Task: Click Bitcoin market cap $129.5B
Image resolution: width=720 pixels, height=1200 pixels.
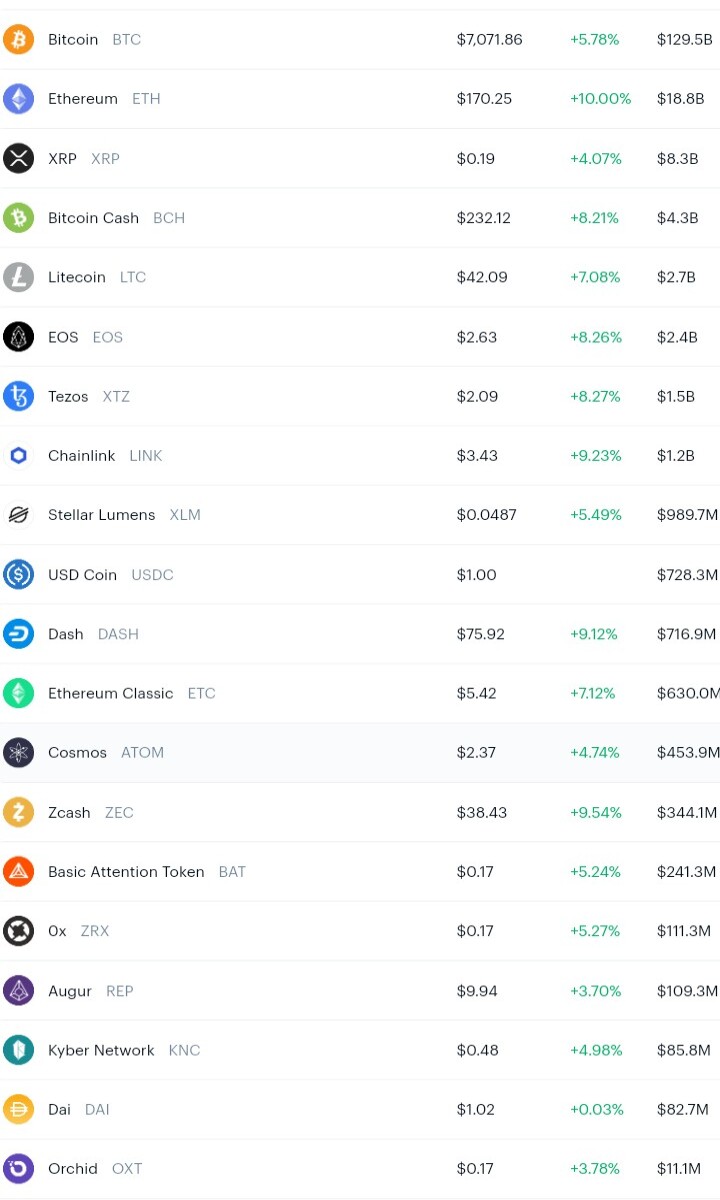Action: [x=685, y=40]
